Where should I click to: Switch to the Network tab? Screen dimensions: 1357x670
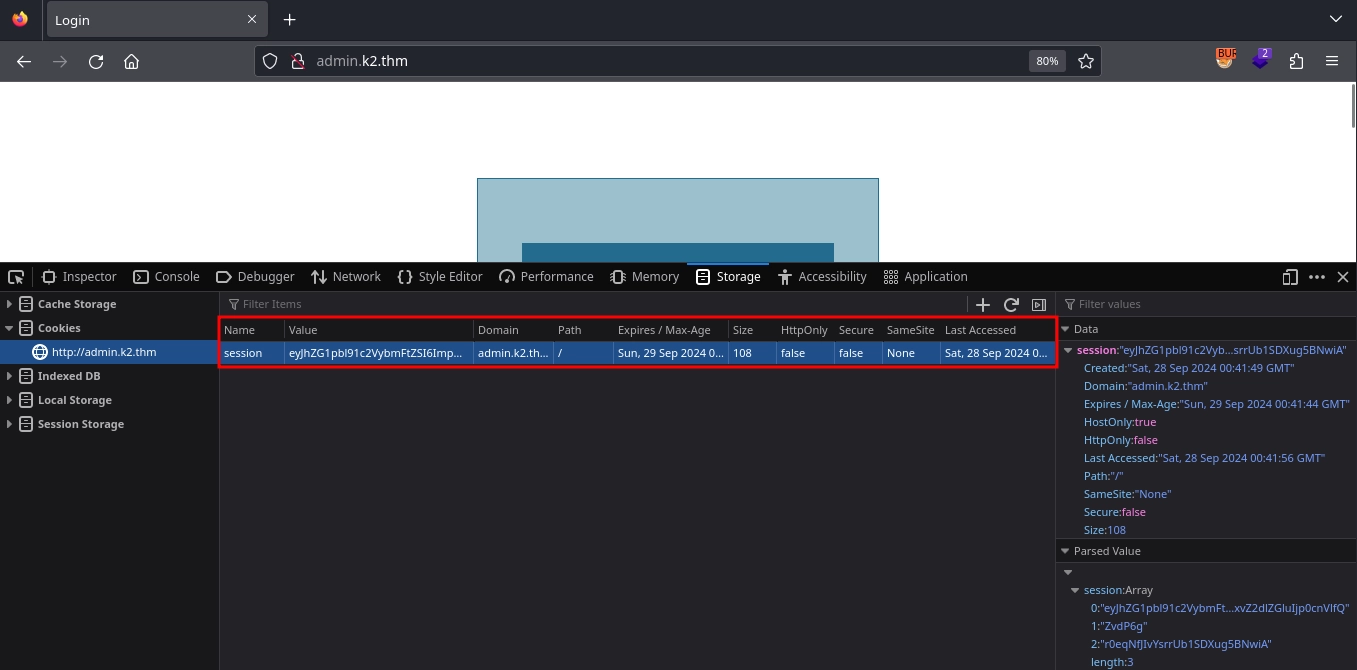[x=346, y=277]
